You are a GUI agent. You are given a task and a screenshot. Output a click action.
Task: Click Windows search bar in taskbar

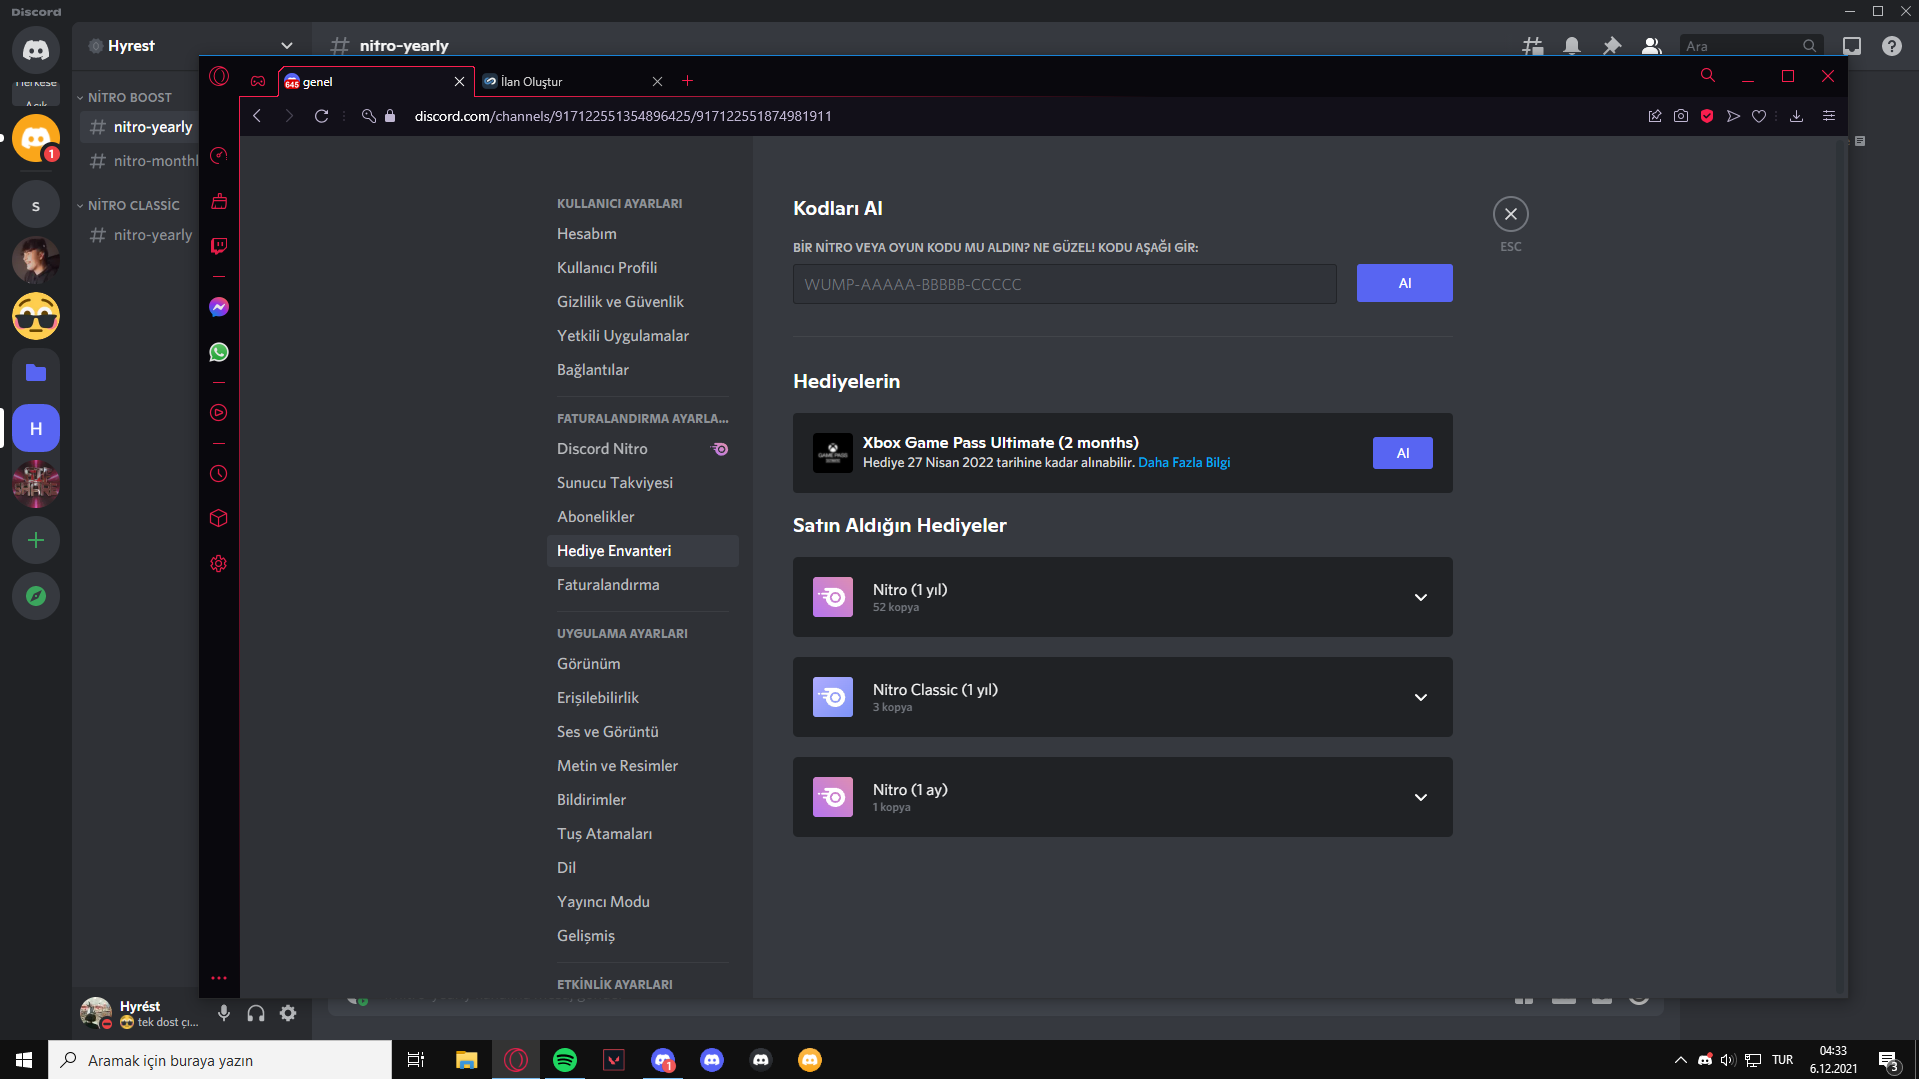point(220,1060)
